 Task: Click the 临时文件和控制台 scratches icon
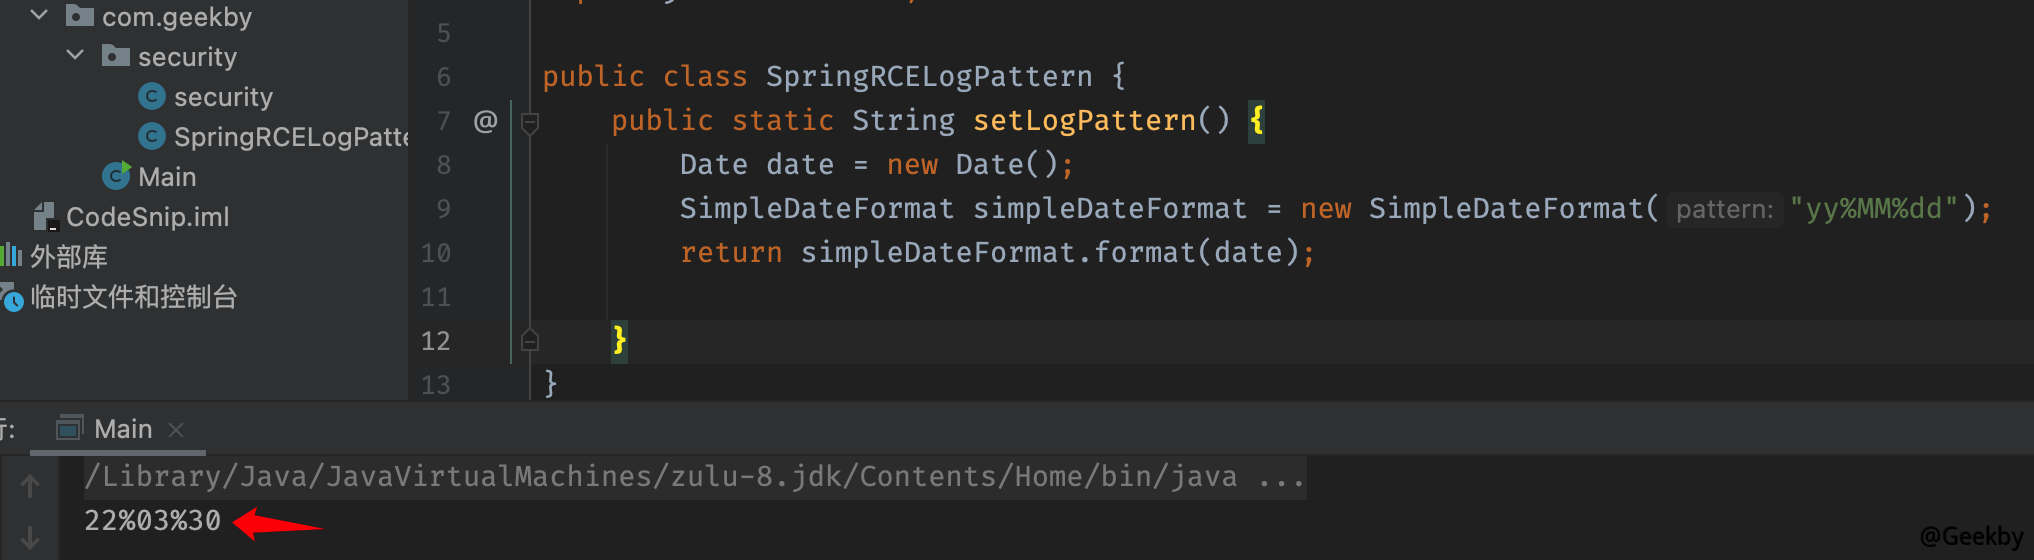(x=12, y=298)
